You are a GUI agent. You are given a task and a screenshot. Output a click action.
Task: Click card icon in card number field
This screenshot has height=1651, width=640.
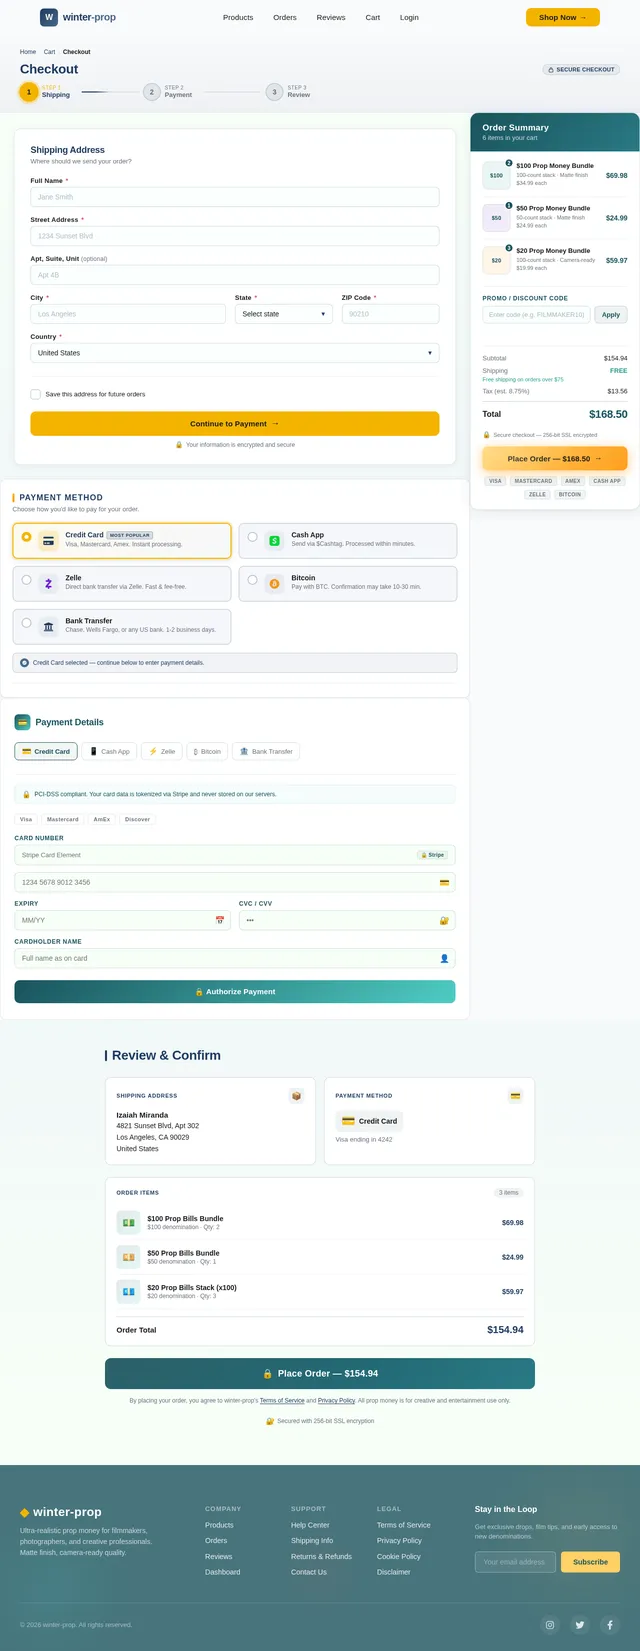tap(444, 882)
